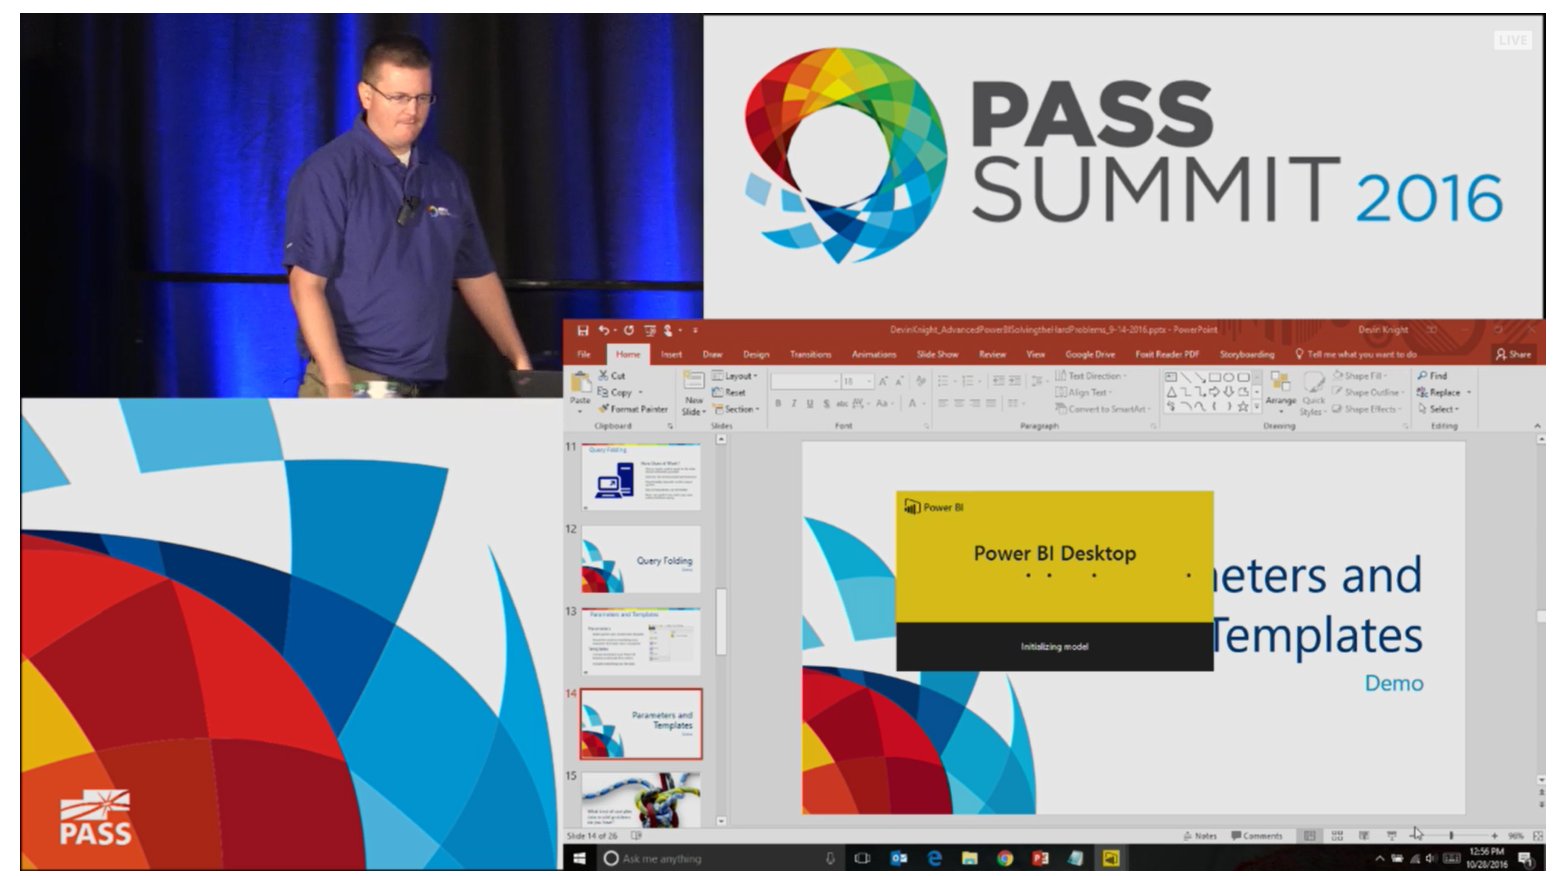
Task: Choose the triangle shape in gallery
Action: 1172,392
